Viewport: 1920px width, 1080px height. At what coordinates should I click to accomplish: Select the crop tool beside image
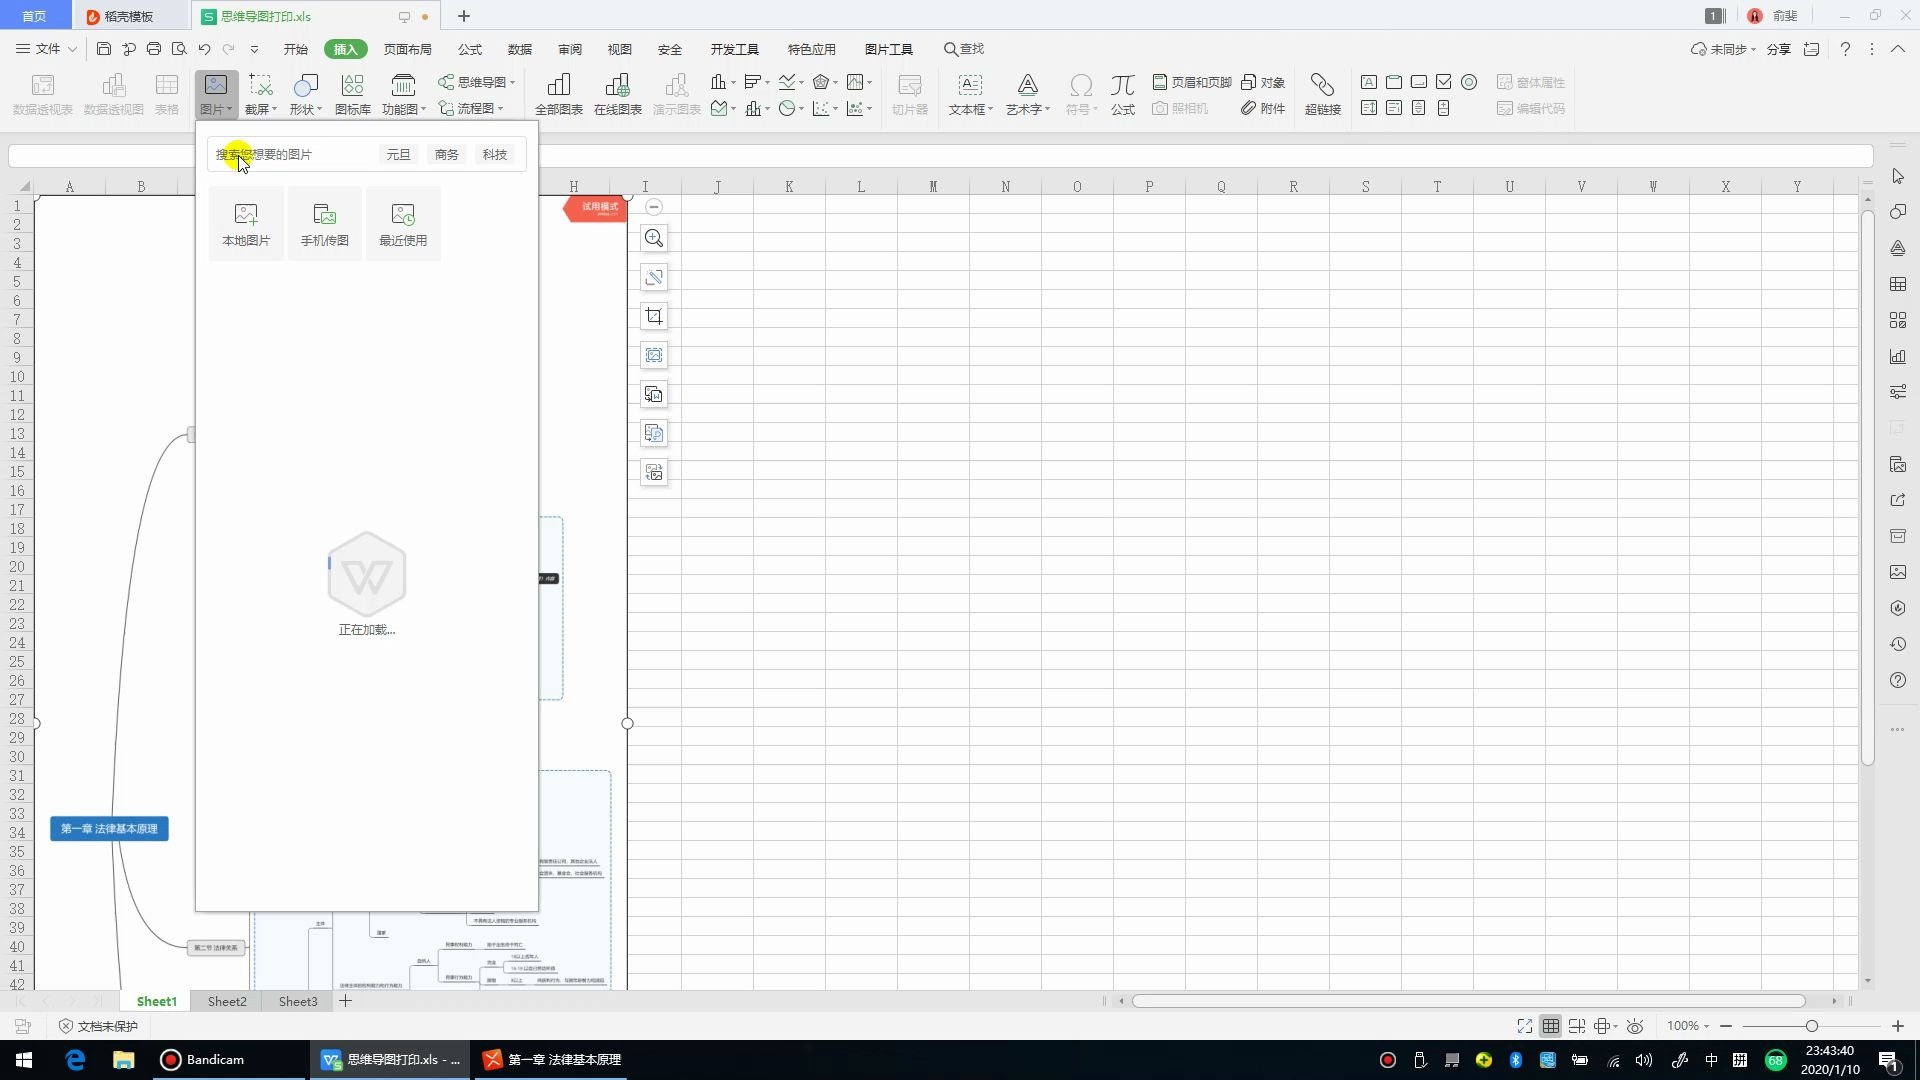654,316
